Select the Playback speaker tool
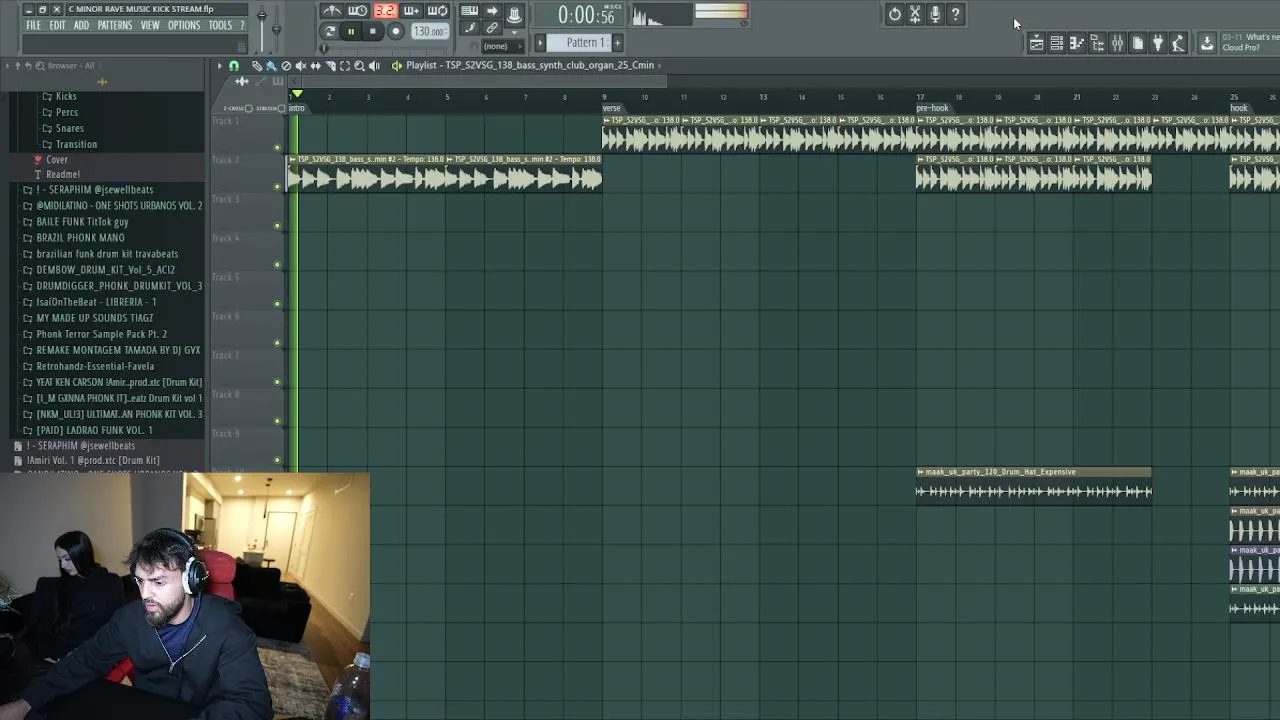Screen dimensions: 1280x720 click(374, 66)
